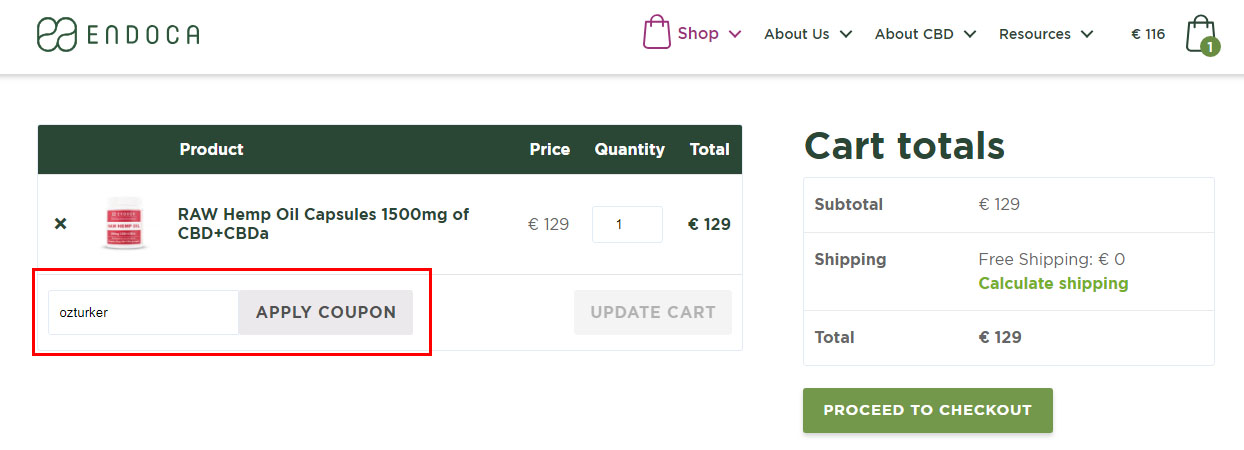Open the cart bag icon with badge
The height and width of the screenshot is (450, 1244).
point(1200,34)
